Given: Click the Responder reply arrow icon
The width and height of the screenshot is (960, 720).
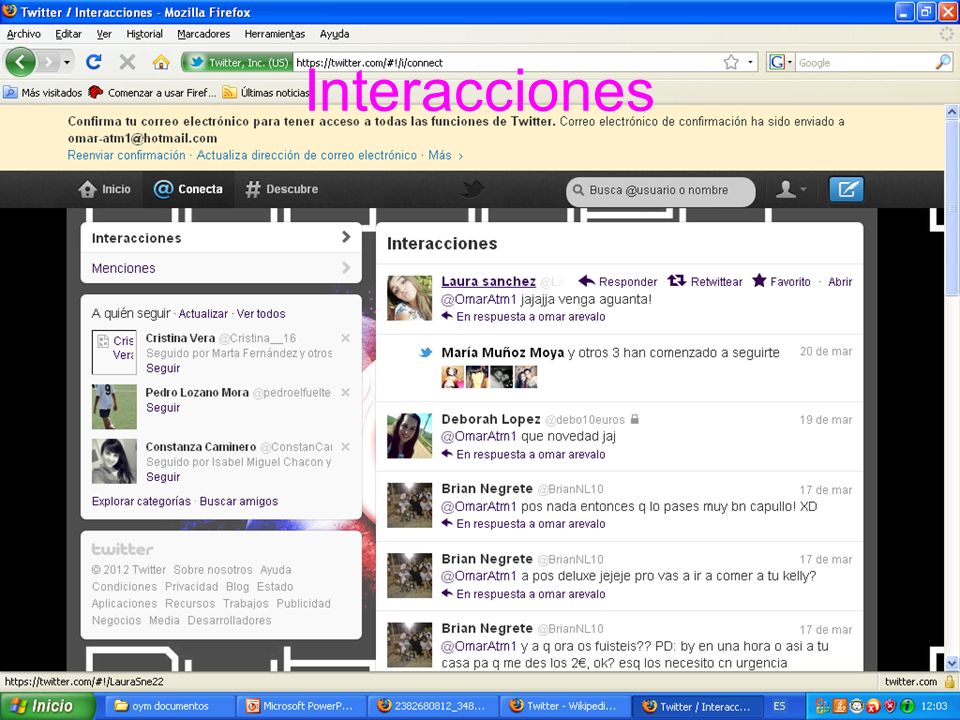Looking at the screenshot, I should click(x=587, y=281).
